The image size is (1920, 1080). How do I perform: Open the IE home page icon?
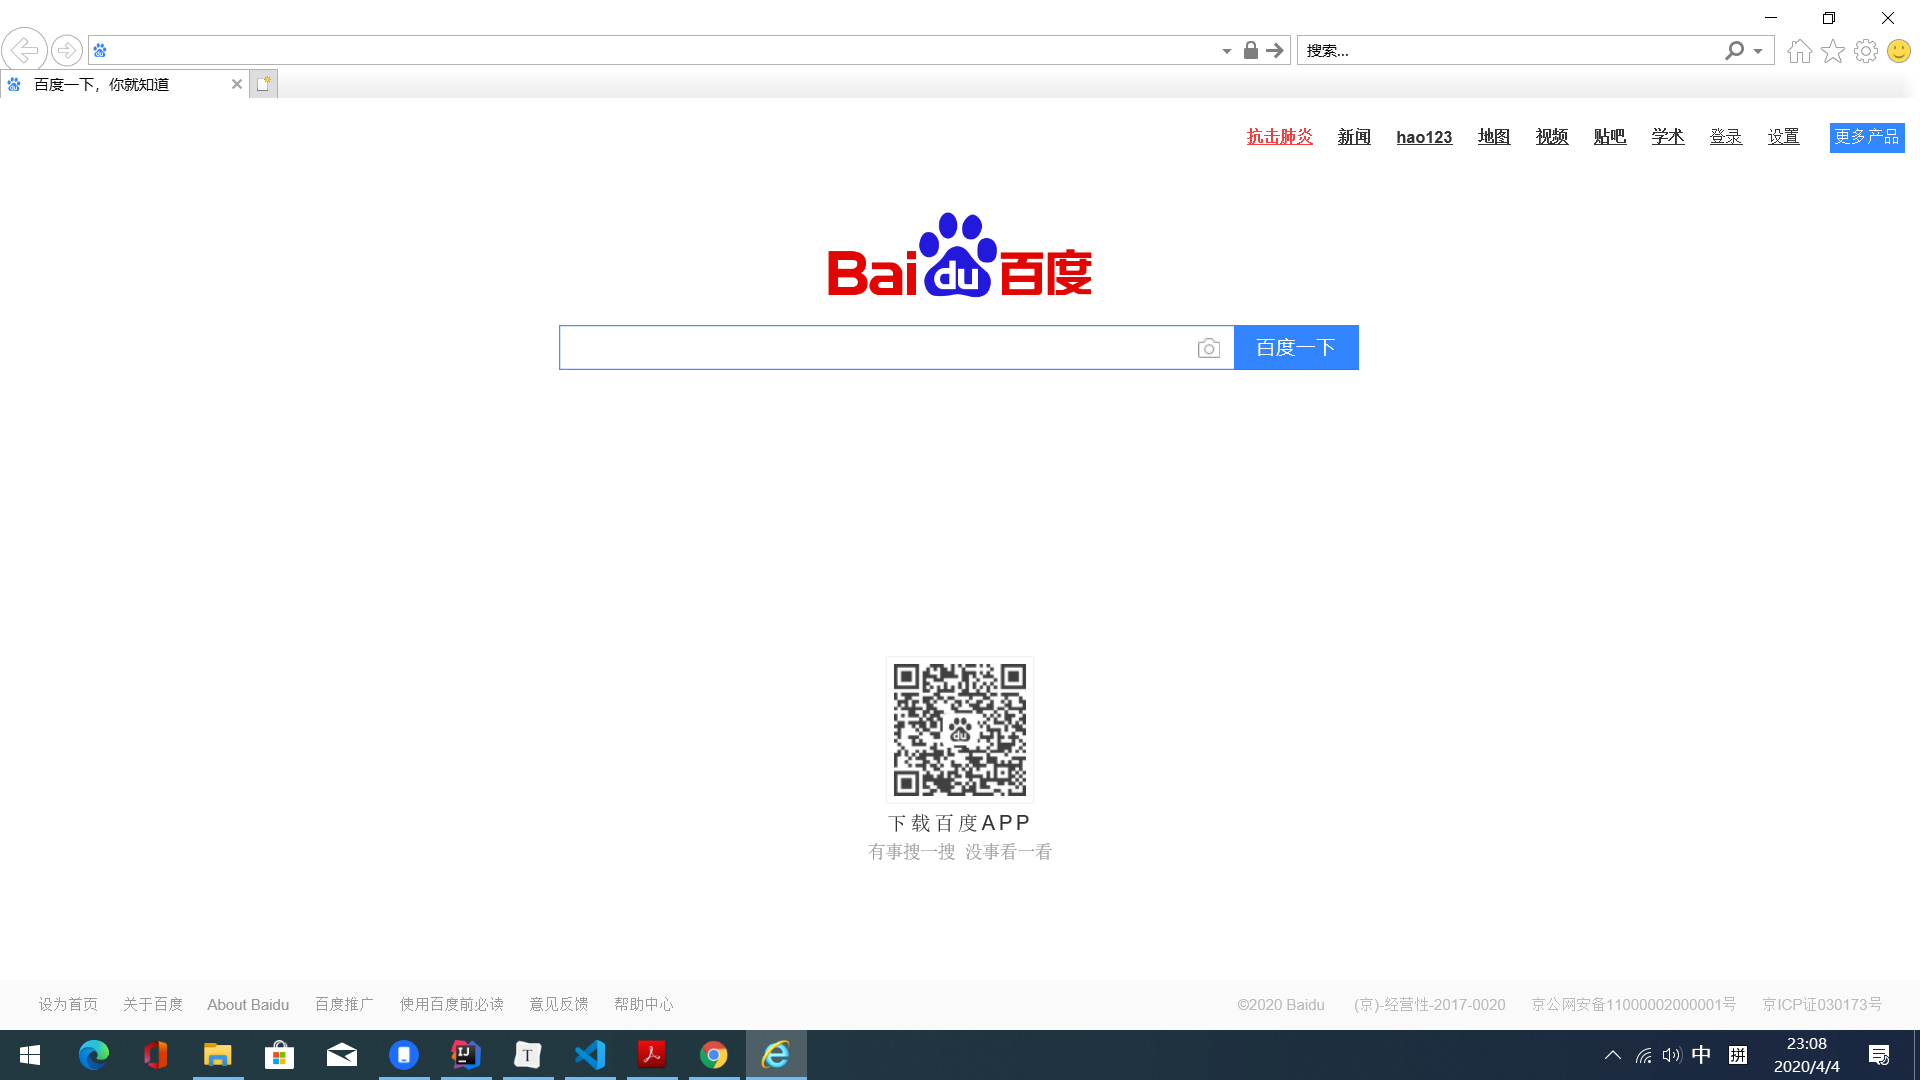[x=1799, y=51]
